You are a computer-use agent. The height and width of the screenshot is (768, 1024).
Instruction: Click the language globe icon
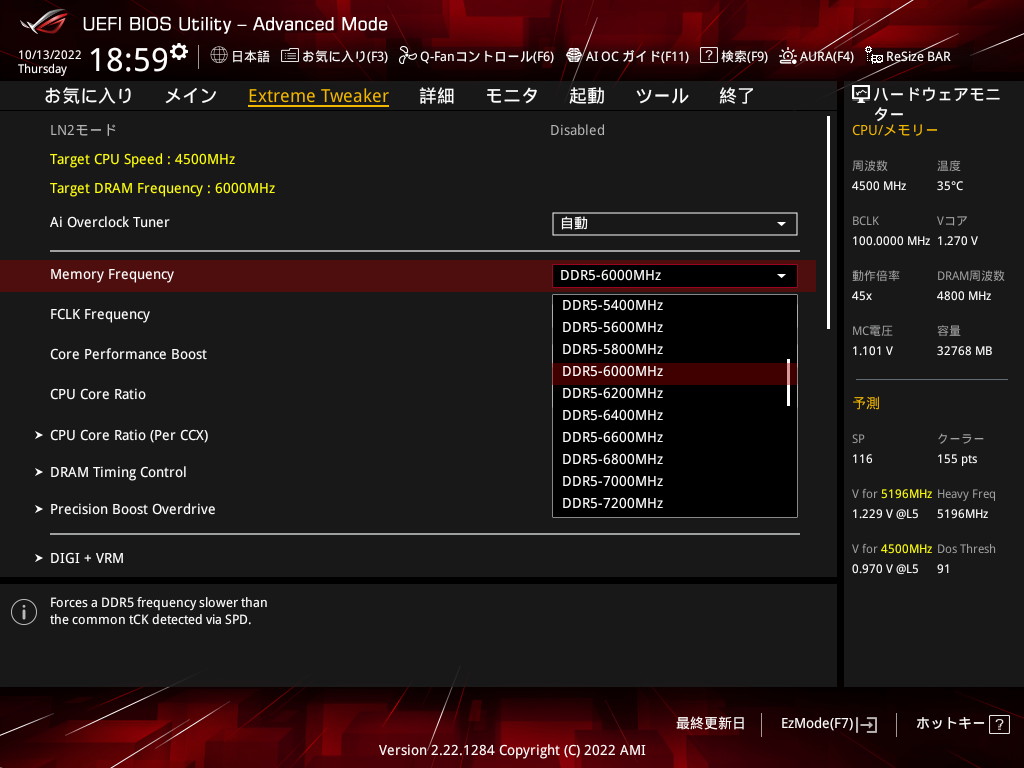[219, 56]
